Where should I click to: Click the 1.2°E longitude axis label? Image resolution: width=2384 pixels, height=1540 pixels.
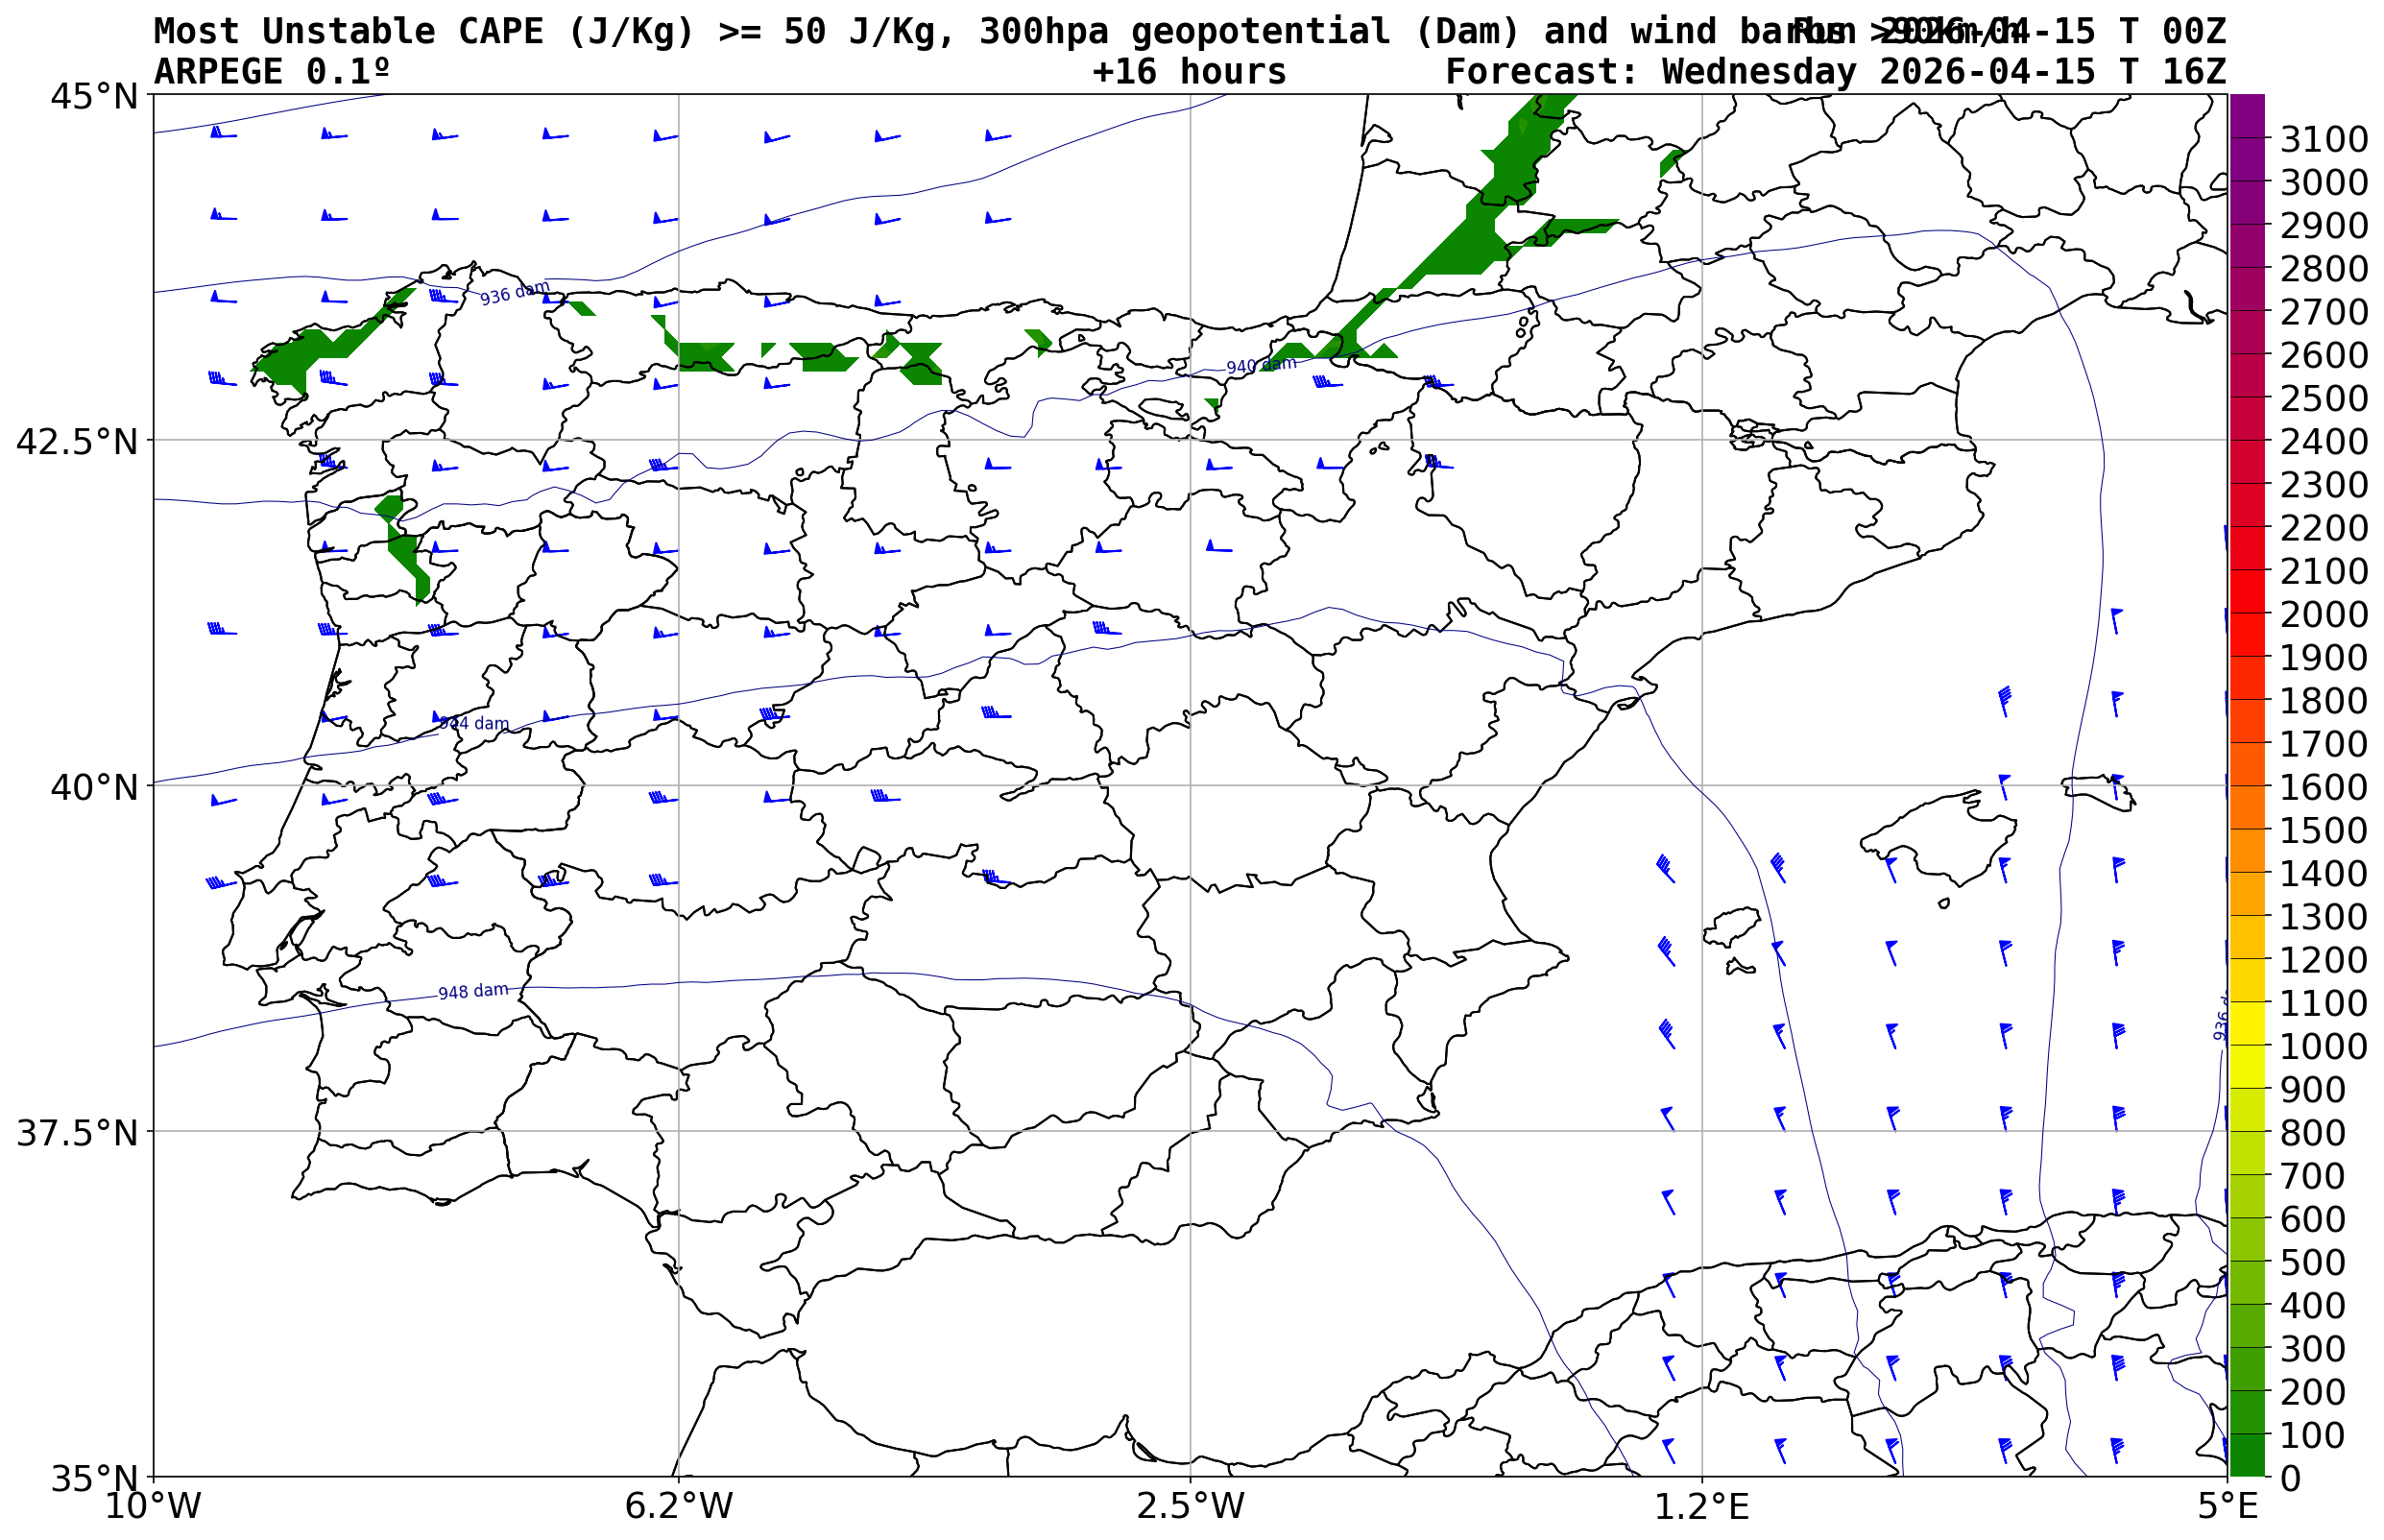1701,1506
